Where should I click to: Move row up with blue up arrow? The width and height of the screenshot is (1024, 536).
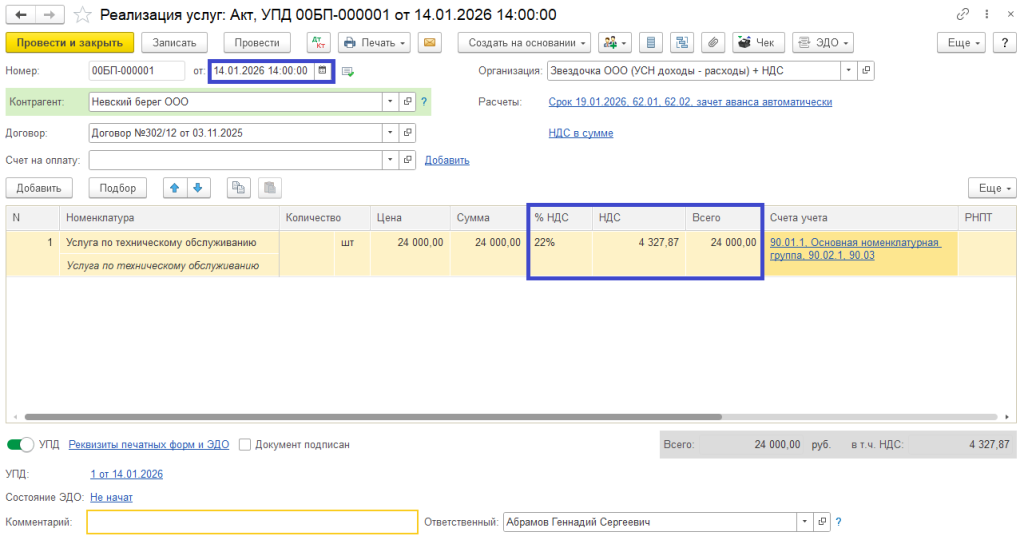point(174,188)
